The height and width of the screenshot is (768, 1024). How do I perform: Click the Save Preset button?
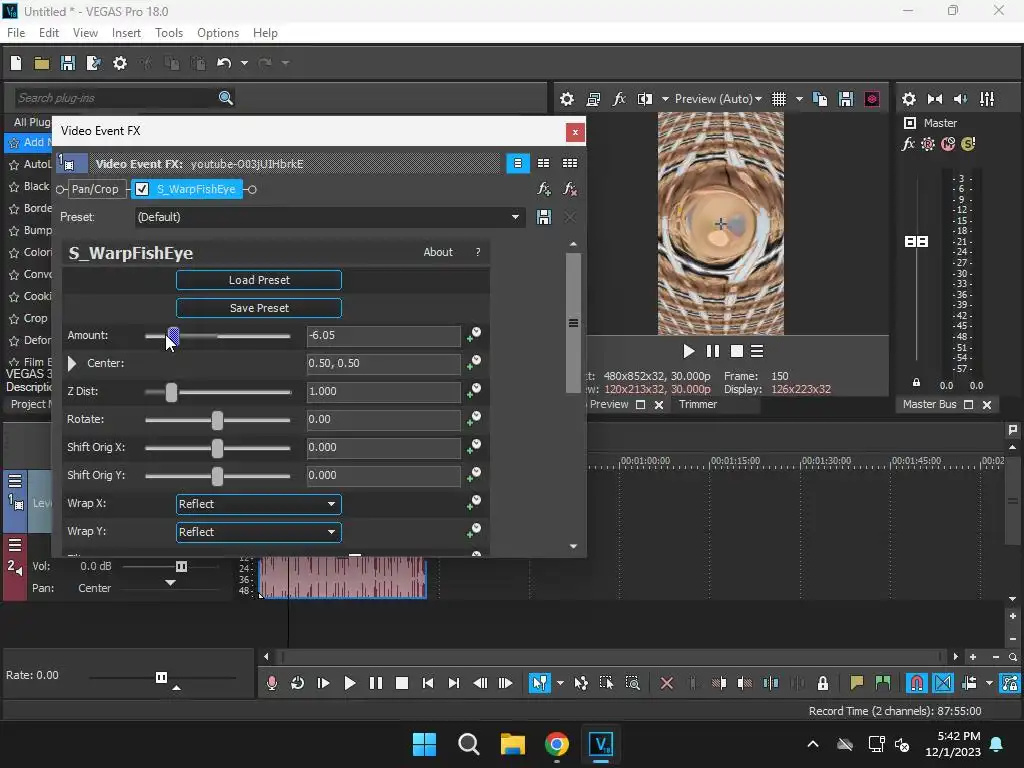(x=259, y=308)
